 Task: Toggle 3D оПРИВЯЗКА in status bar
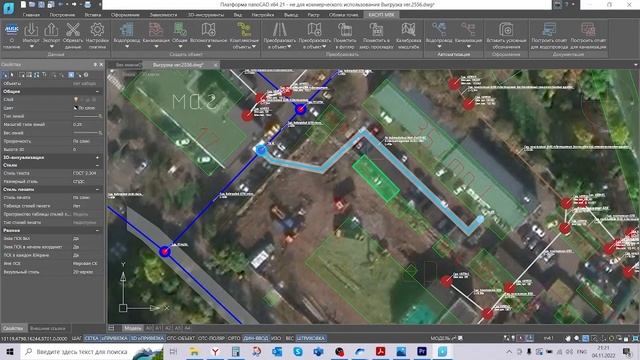click(147, 338)
